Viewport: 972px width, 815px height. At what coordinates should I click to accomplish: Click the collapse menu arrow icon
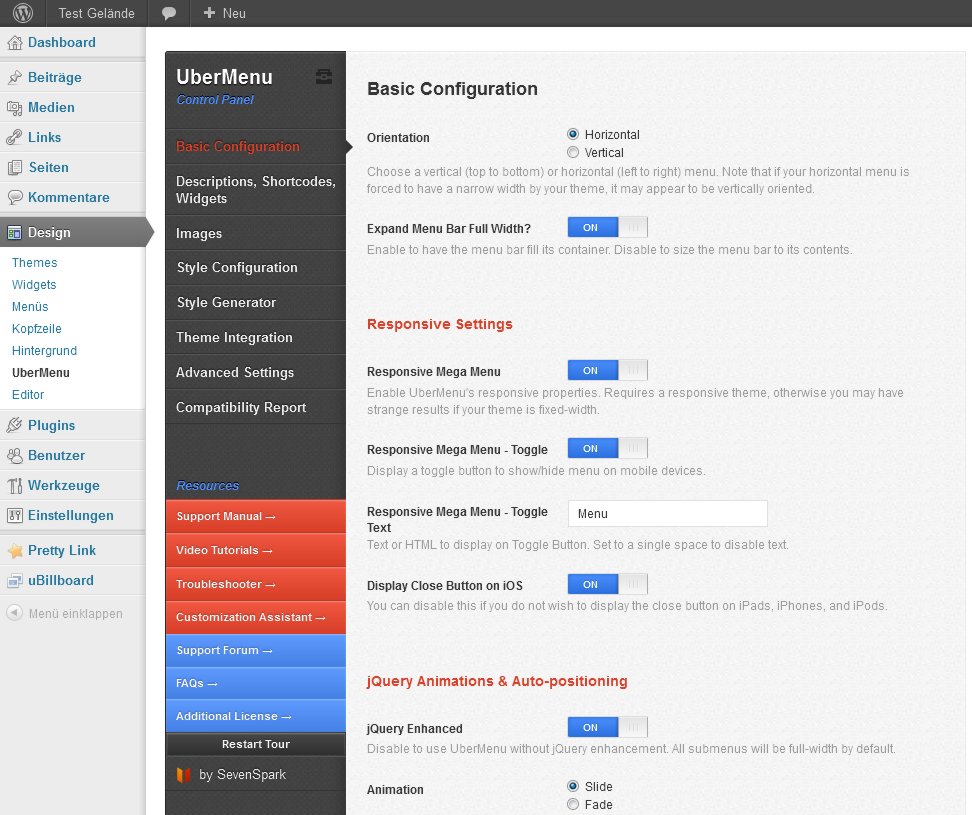coord(14,613)
